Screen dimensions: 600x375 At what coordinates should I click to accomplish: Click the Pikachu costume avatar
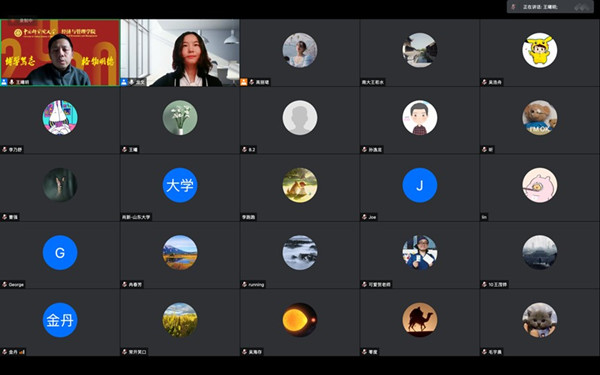540,50
